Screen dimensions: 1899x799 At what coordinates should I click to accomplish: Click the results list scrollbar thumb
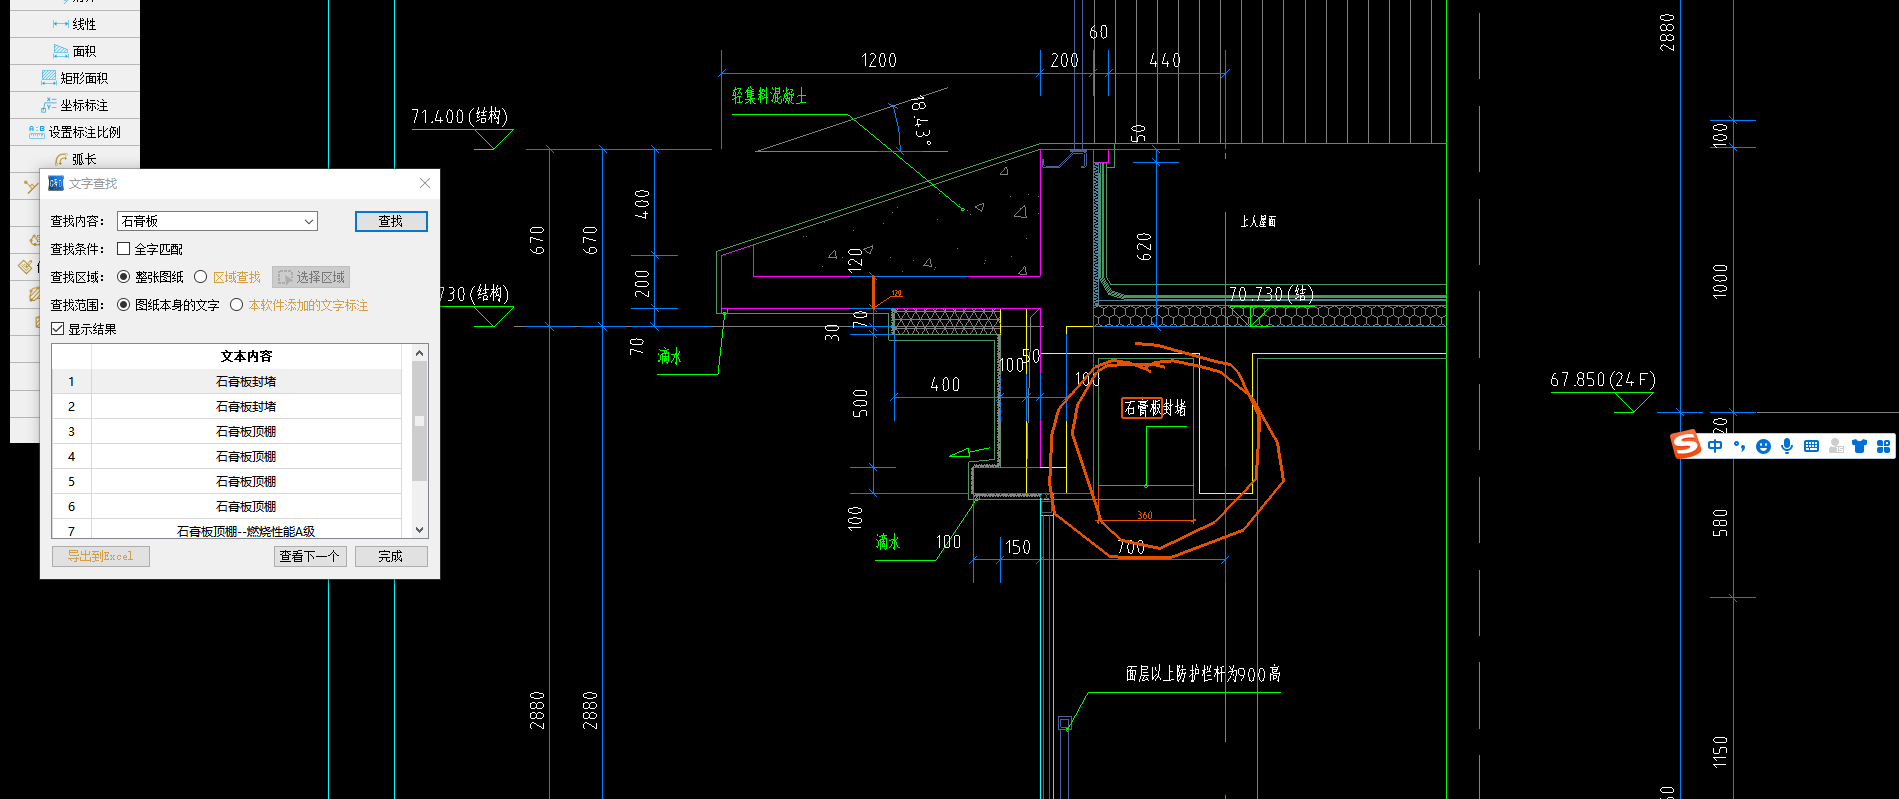pos(420,421)
